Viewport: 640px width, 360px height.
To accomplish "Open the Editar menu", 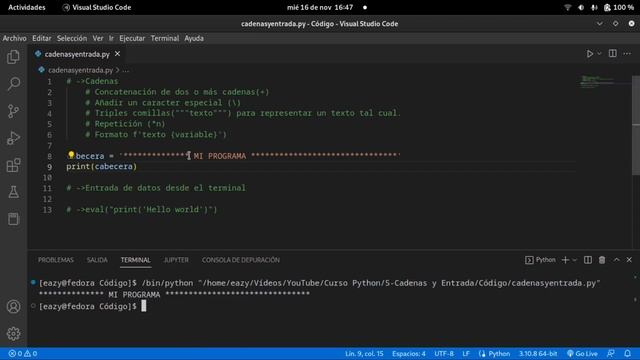I will coord(42,38).
